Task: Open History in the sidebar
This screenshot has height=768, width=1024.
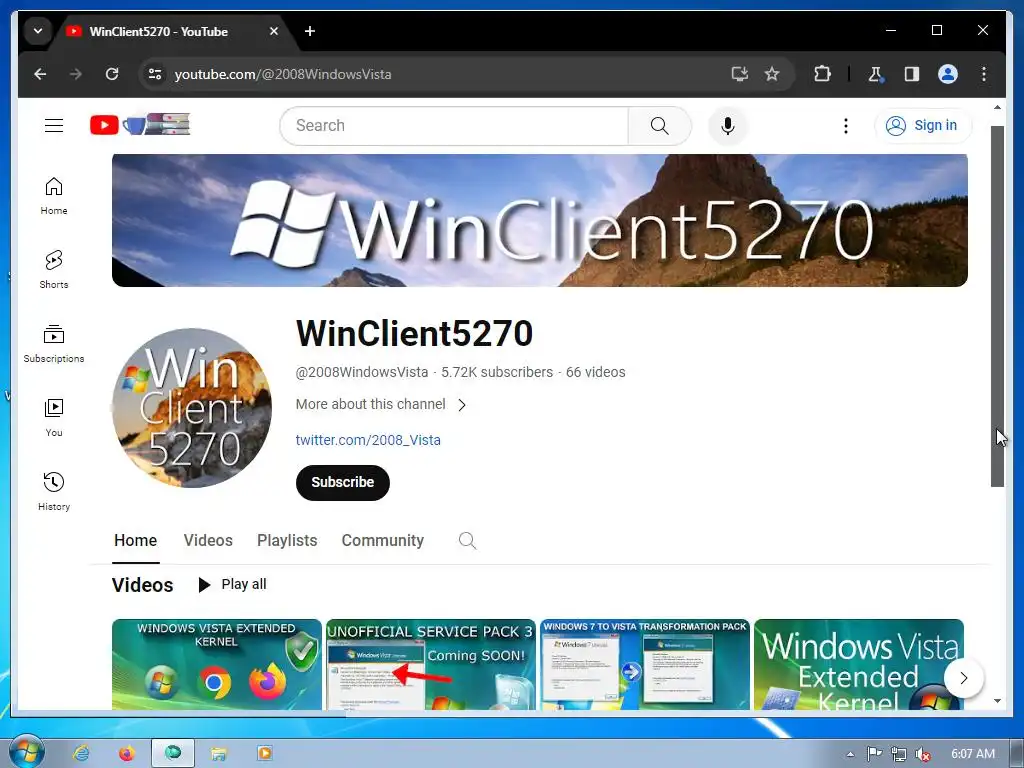Action: coord(54,491)
